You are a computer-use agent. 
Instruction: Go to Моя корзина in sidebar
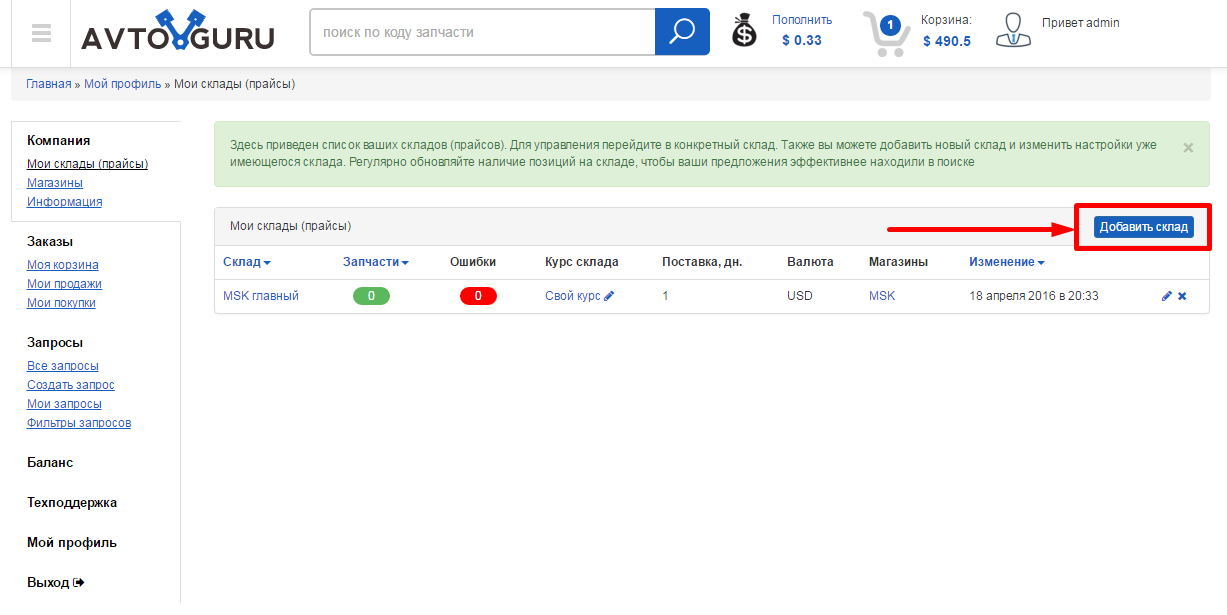click(63, 265)
